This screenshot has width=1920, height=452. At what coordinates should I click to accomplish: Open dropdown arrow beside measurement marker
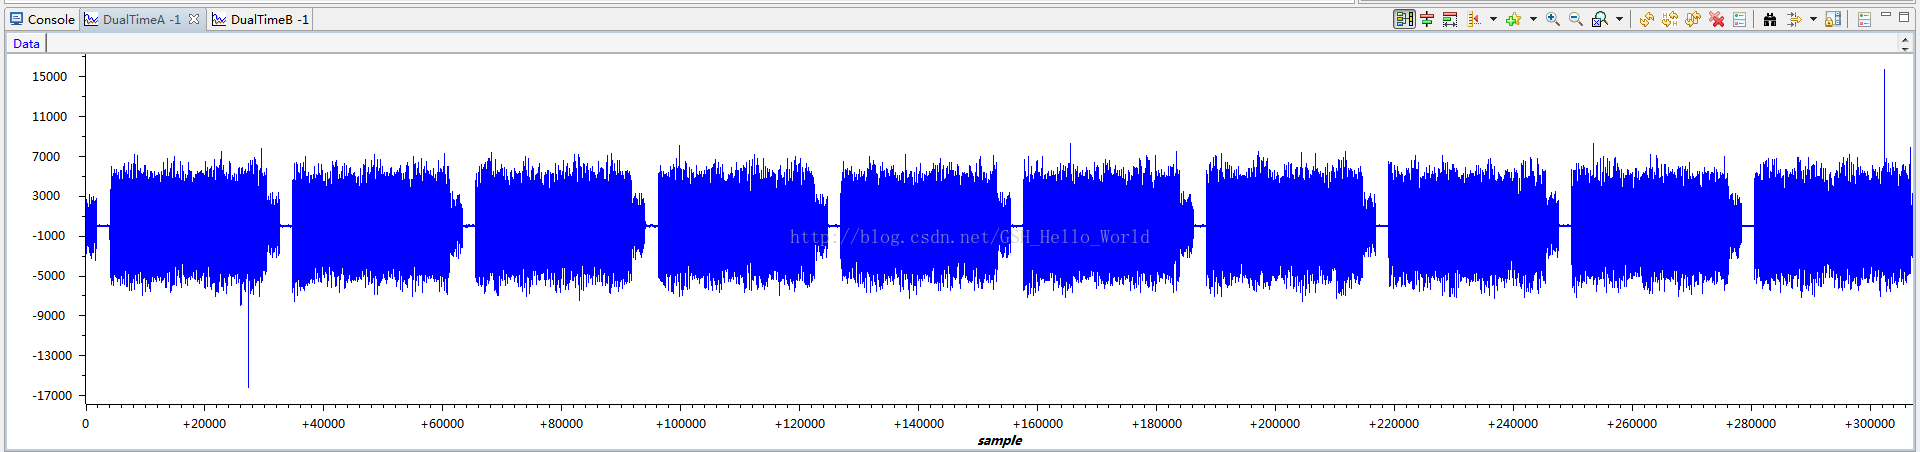(1493, 19)
